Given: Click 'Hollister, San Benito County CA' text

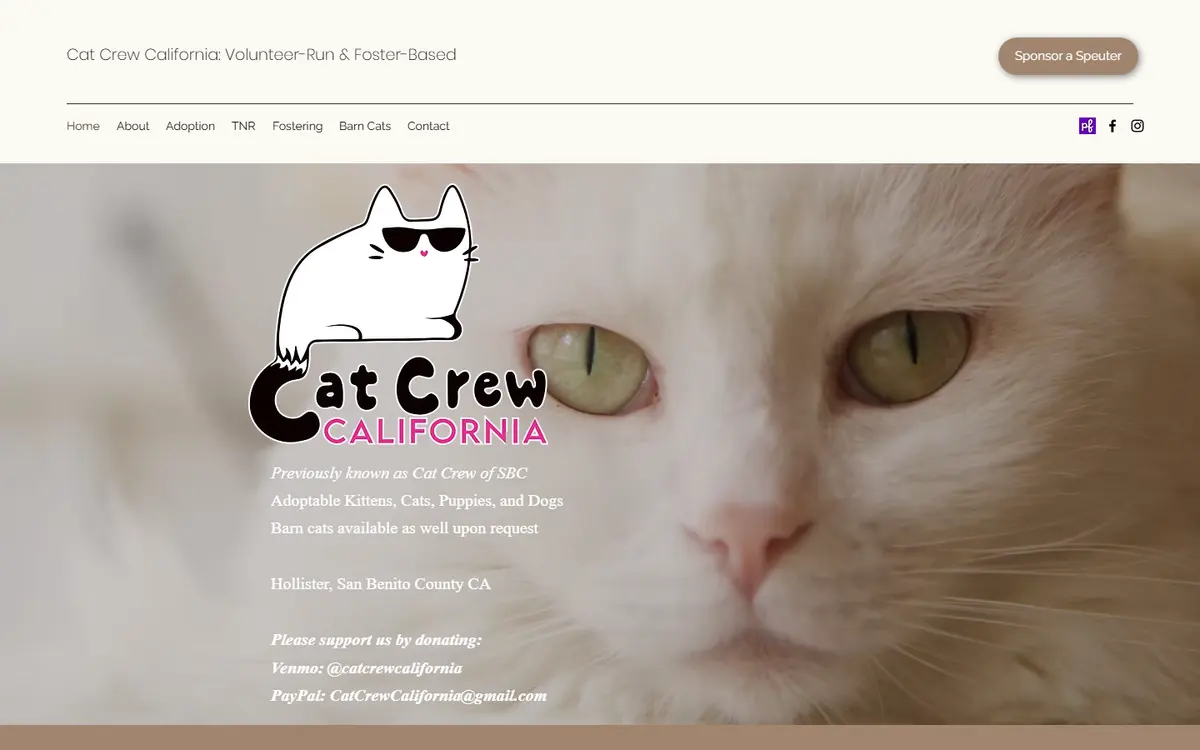Looking at the screenshot, I should pos(381,584).
